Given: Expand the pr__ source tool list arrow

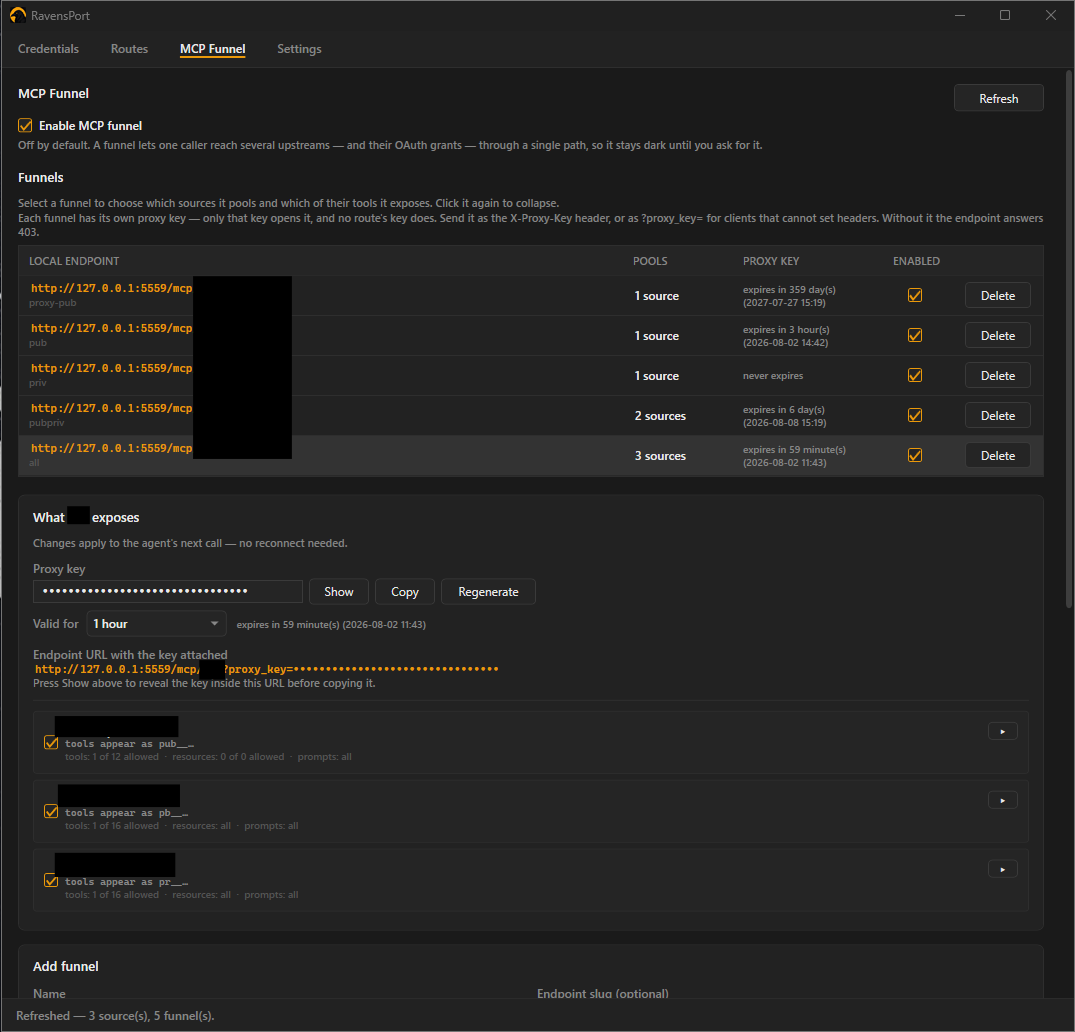Looking at the screenshot, I should click(x=1002, y=869).
